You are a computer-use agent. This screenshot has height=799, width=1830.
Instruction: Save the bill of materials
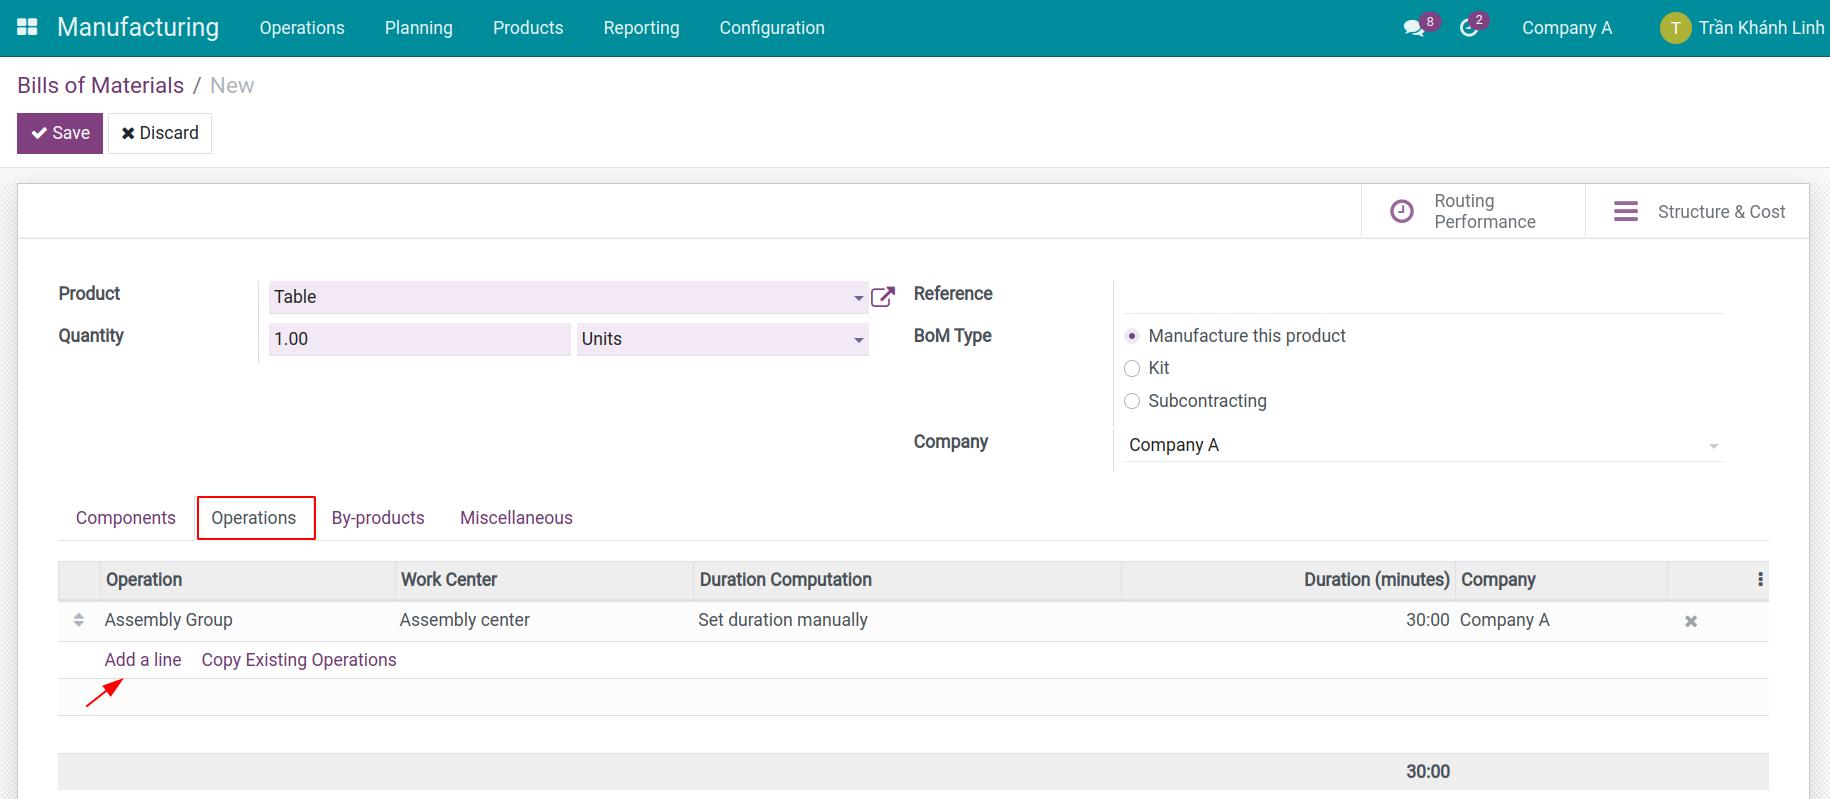60,133
